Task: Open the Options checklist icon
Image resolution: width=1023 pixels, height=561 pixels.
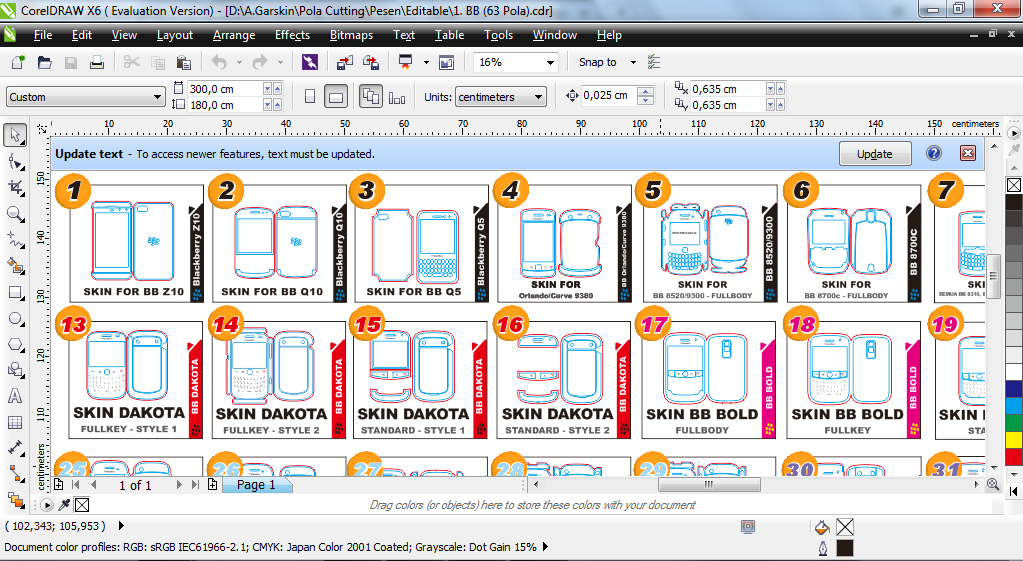Action: click(x=654, y=62)
